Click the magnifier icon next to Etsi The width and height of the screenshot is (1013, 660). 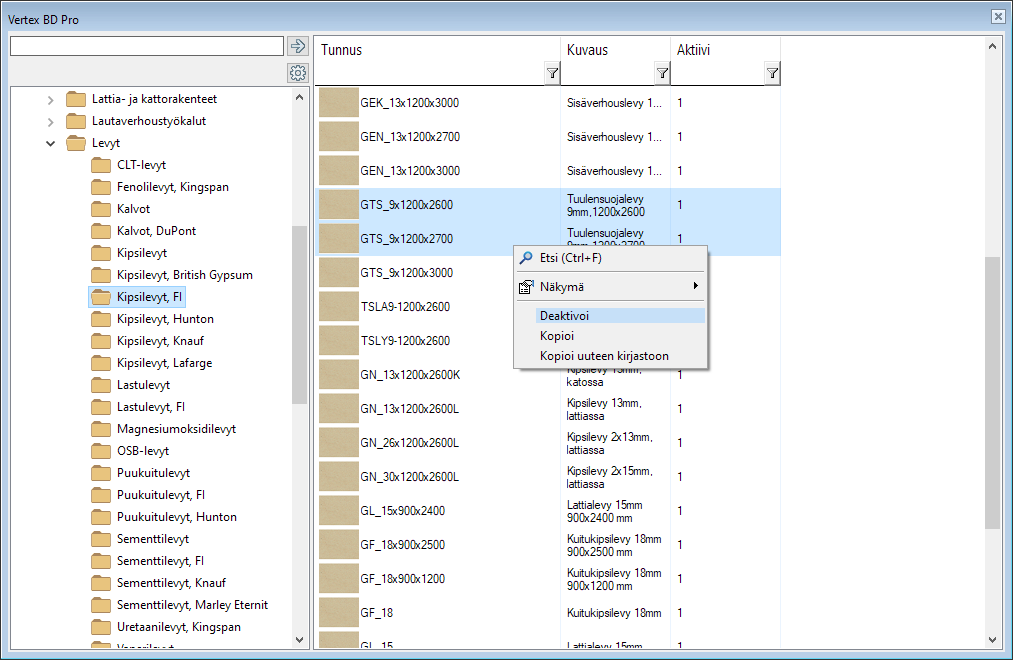[526, 258]
